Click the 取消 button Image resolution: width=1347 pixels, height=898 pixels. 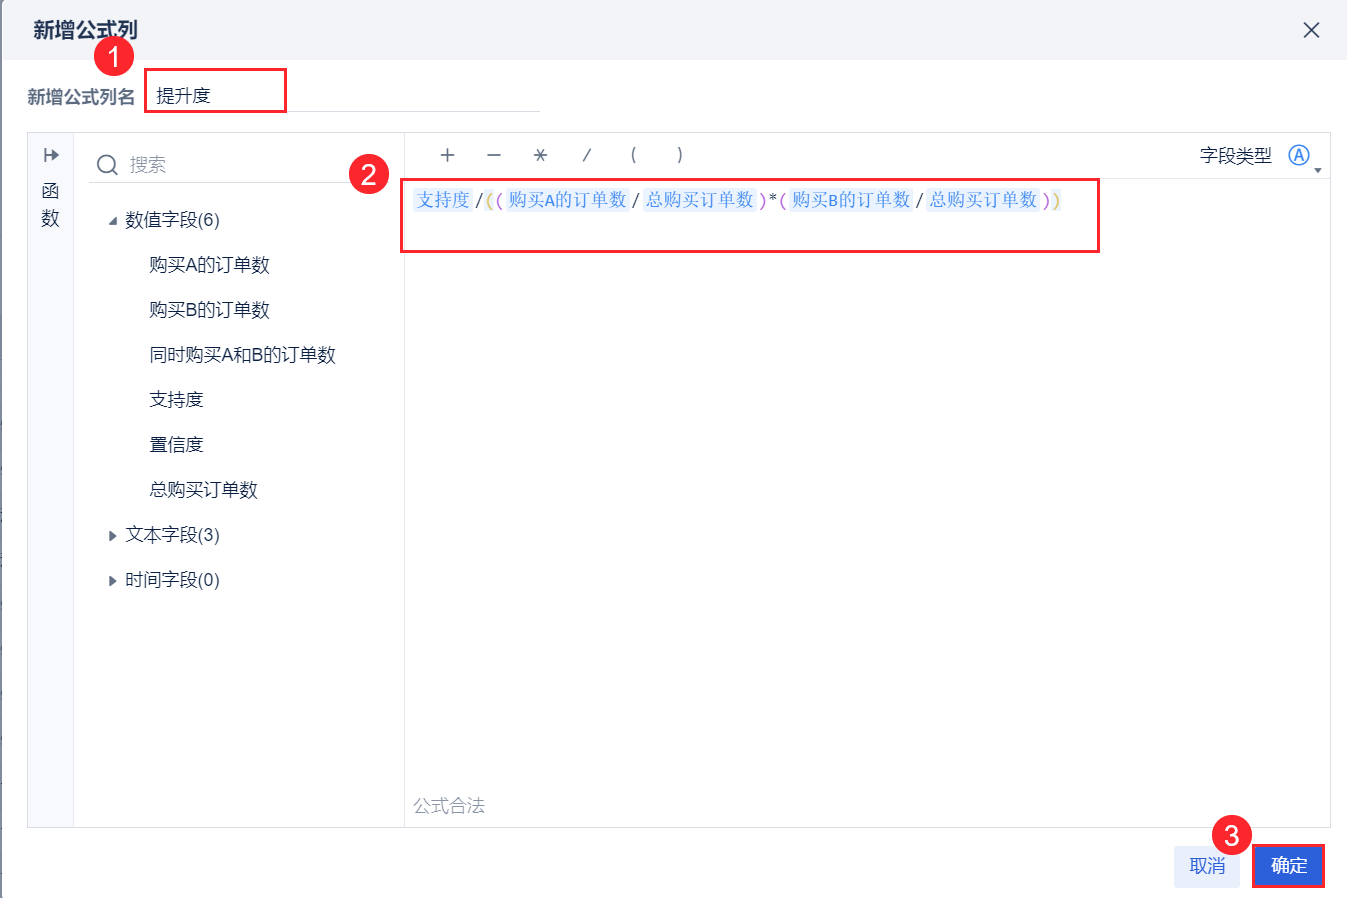tap(1207, 866)
